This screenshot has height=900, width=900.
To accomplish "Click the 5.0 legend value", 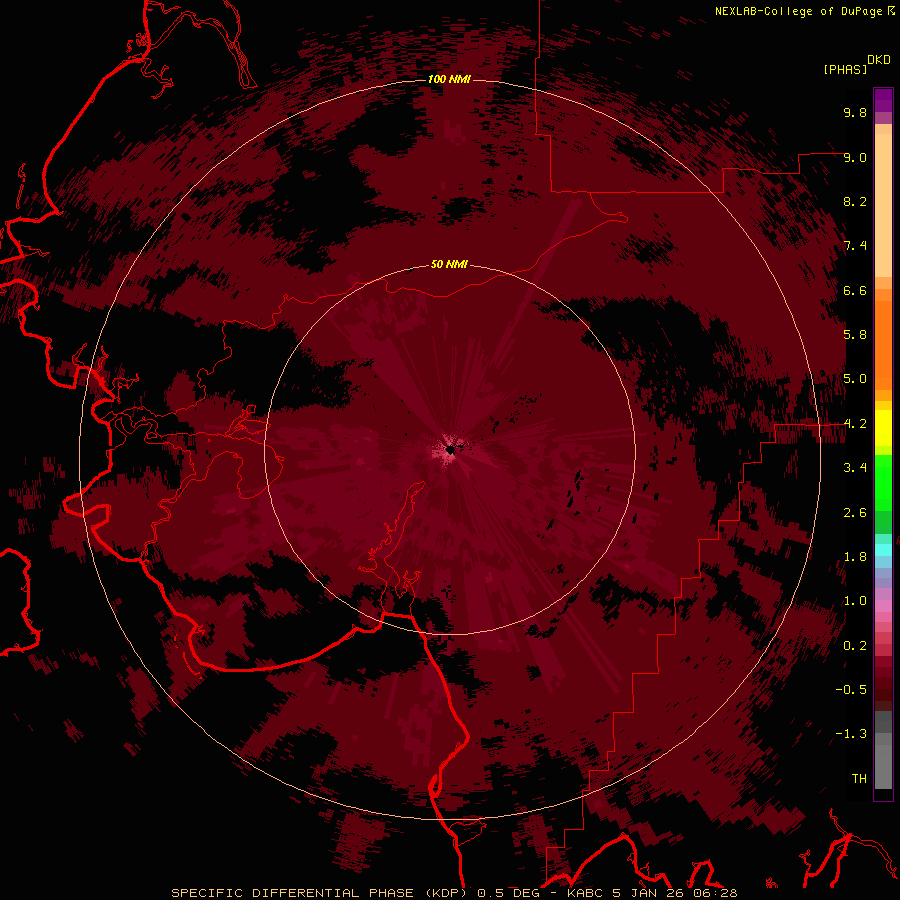I will click(855, 379).
